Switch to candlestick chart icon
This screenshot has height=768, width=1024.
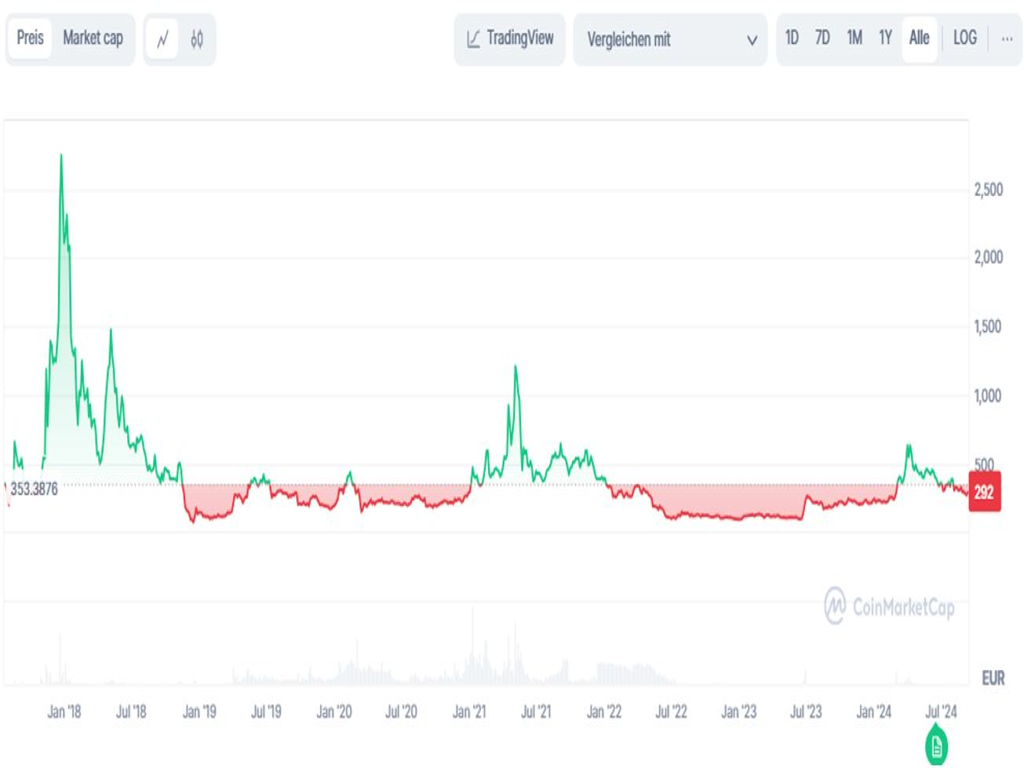coord(197,39)
